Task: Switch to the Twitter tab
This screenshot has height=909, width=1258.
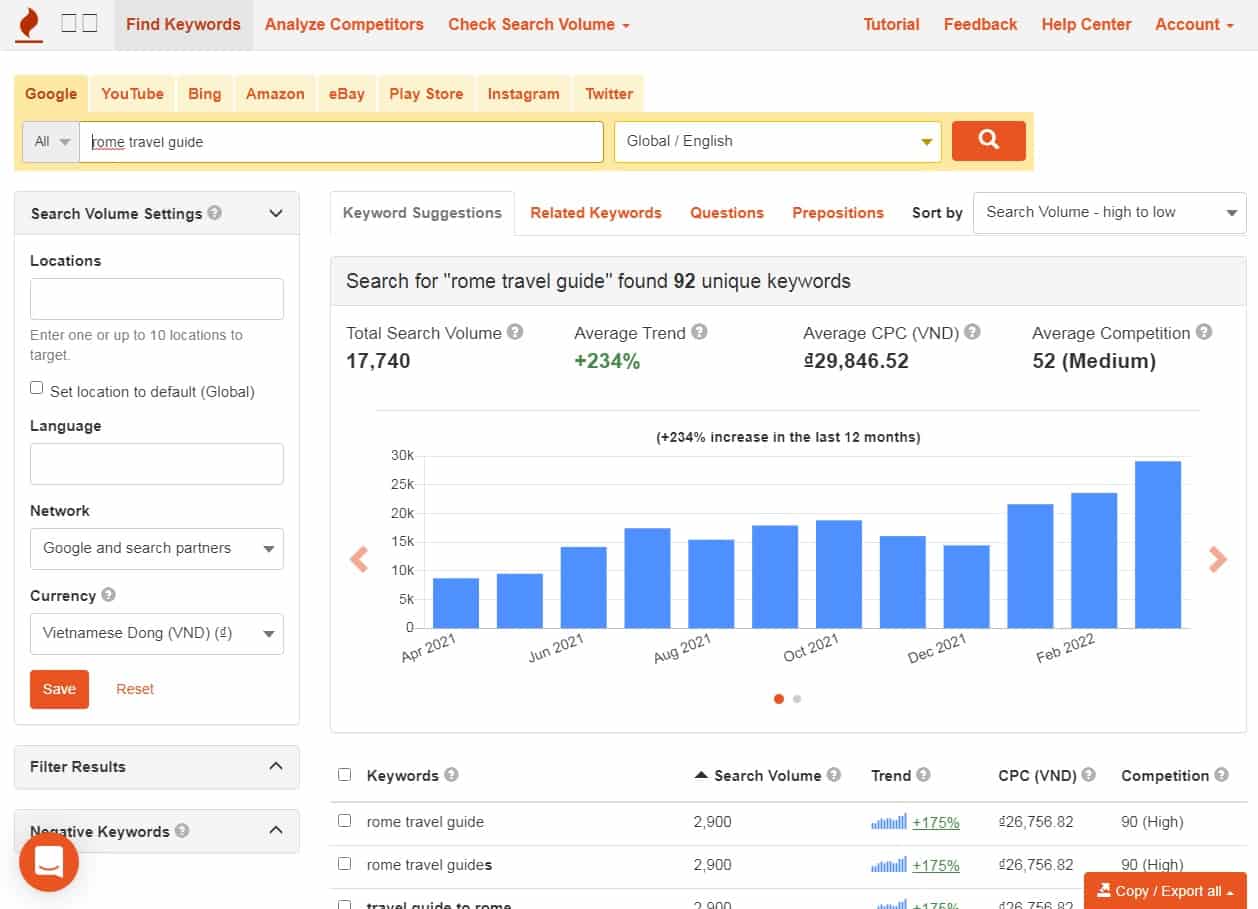Action: point(609,93)
